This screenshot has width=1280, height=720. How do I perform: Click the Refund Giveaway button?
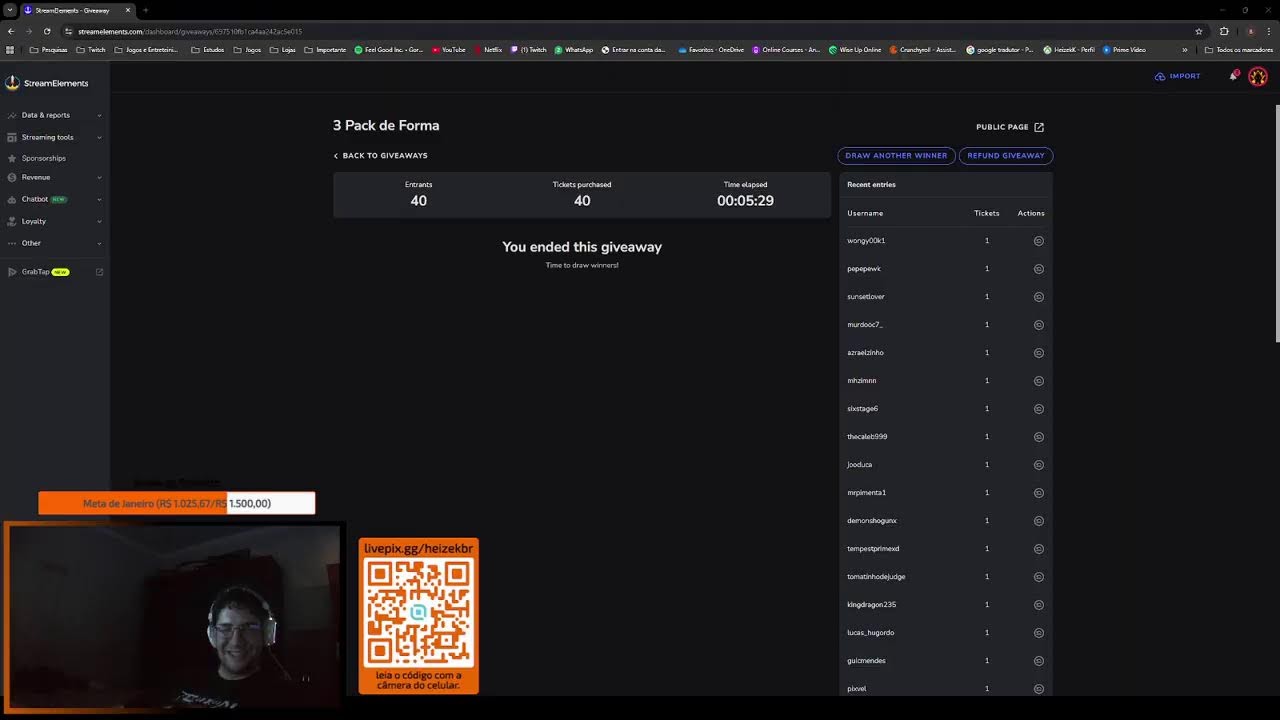tap(1006, 156)
